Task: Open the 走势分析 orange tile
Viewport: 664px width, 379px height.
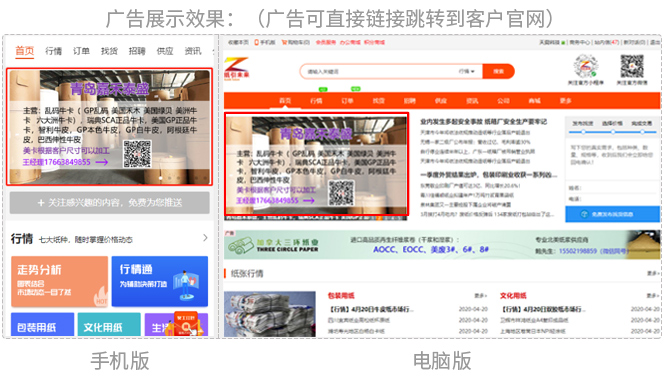Action: click(59, 281)
